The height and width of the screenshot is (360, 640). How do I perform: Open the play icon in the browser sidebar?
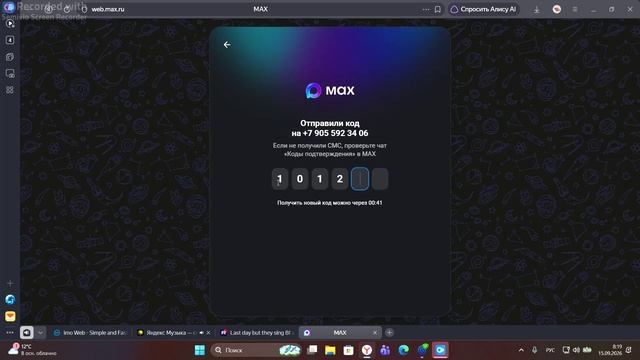pyautogui.click(x=10, y=23)
